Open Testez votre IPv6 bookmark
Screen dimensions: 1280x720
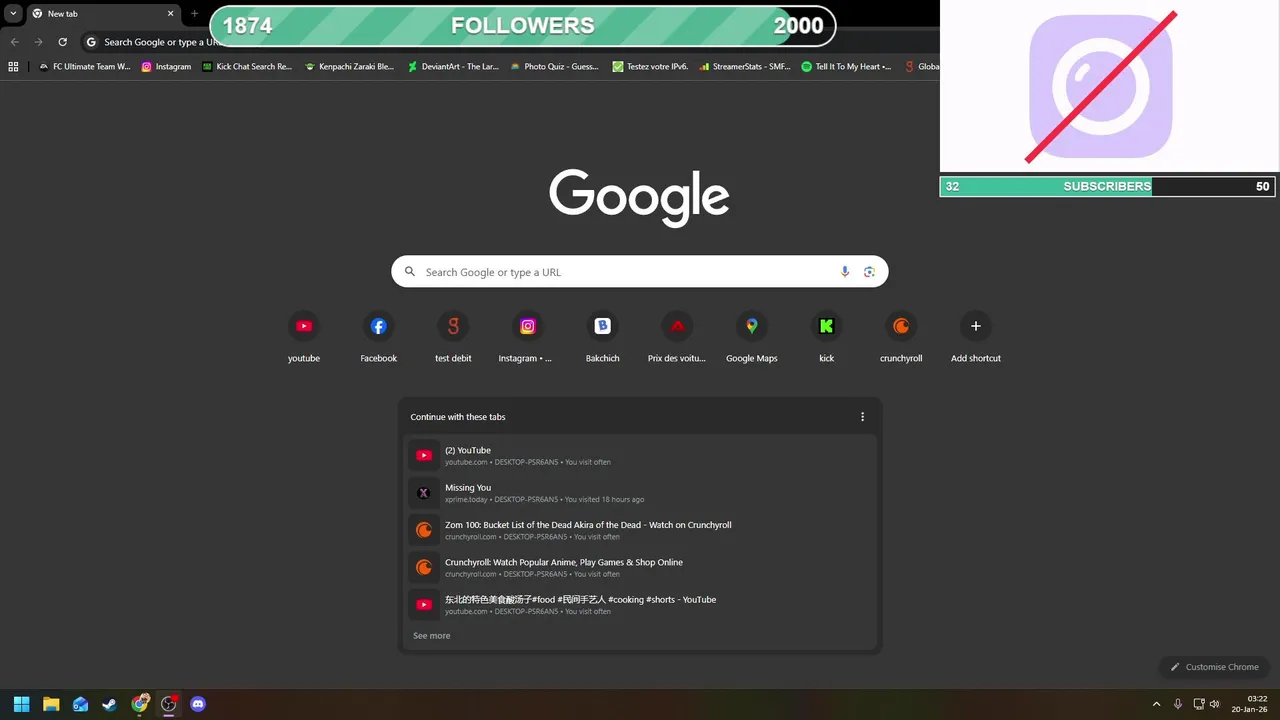click(x=651, y=67)
